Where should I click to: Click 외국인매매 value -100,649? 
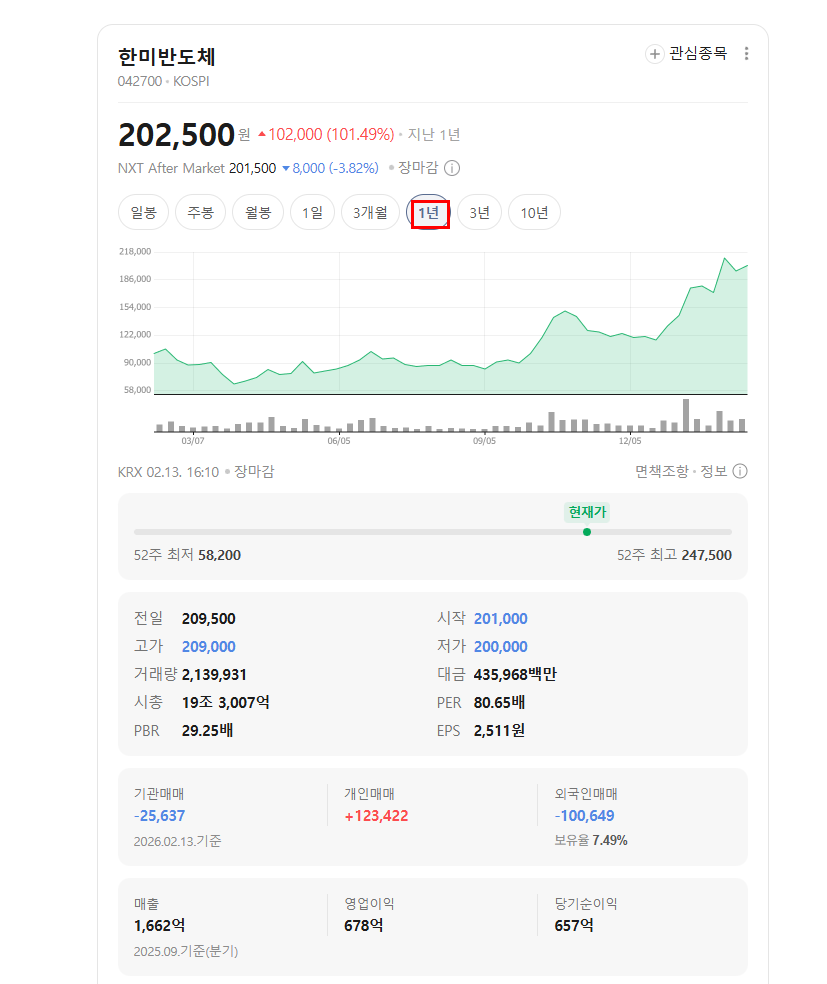coord(584,816)
